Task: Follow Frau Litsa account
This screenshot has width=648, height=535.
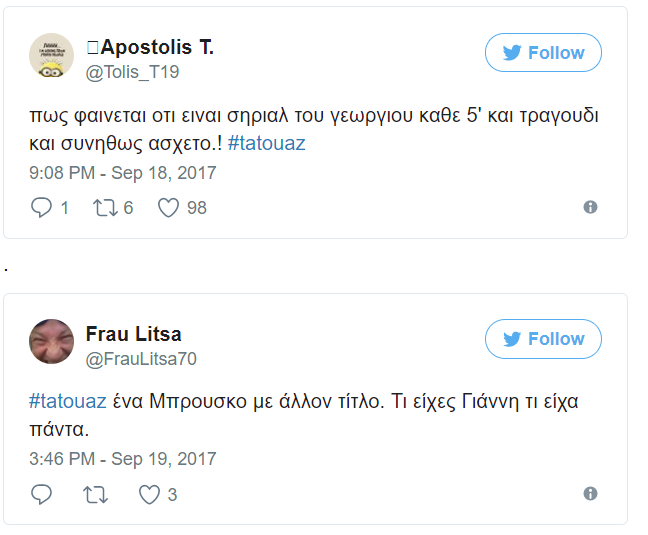Action: 543,339
